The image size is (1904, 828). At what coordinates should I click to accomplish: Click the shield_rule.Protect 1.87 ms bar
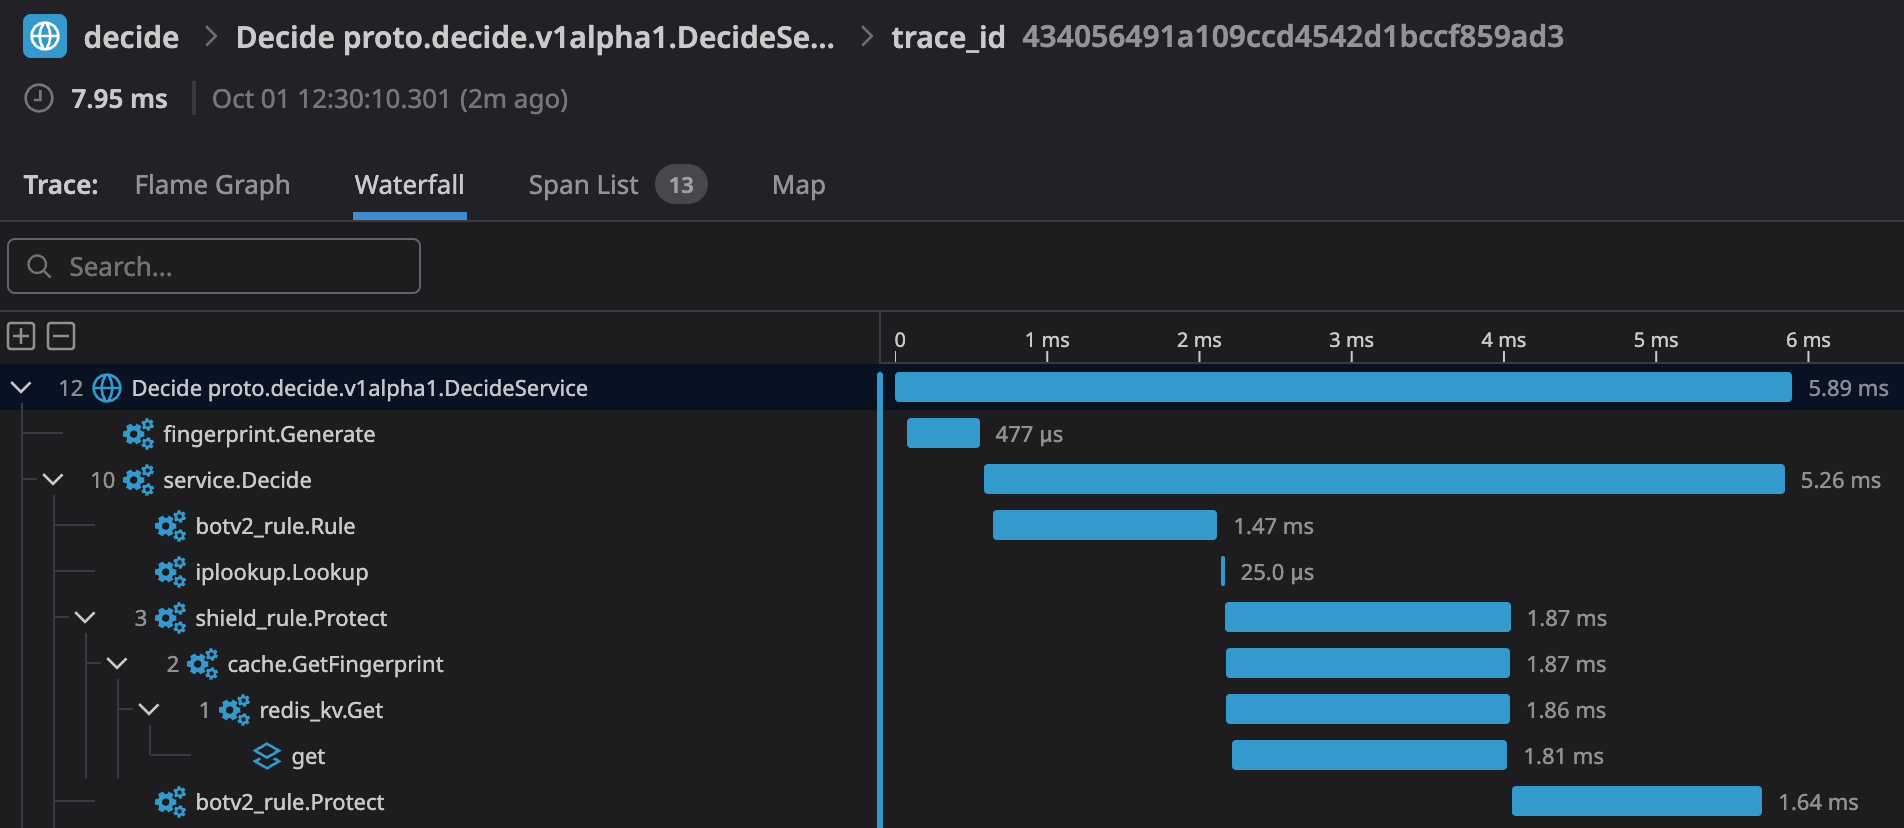(1368, 617)
